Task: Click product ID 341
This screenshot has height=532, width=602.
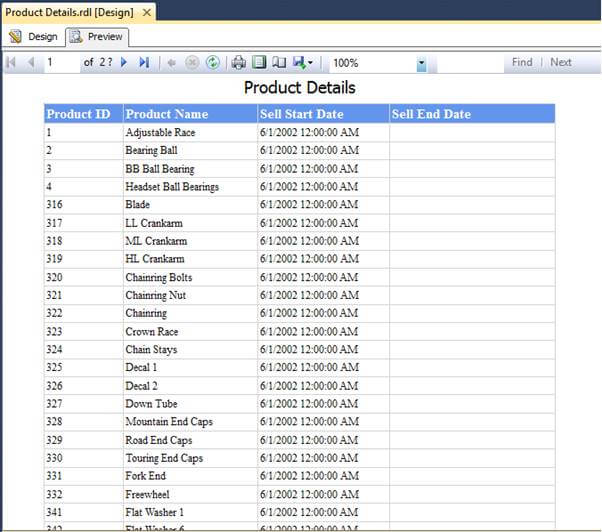Action: pos(54,512)
